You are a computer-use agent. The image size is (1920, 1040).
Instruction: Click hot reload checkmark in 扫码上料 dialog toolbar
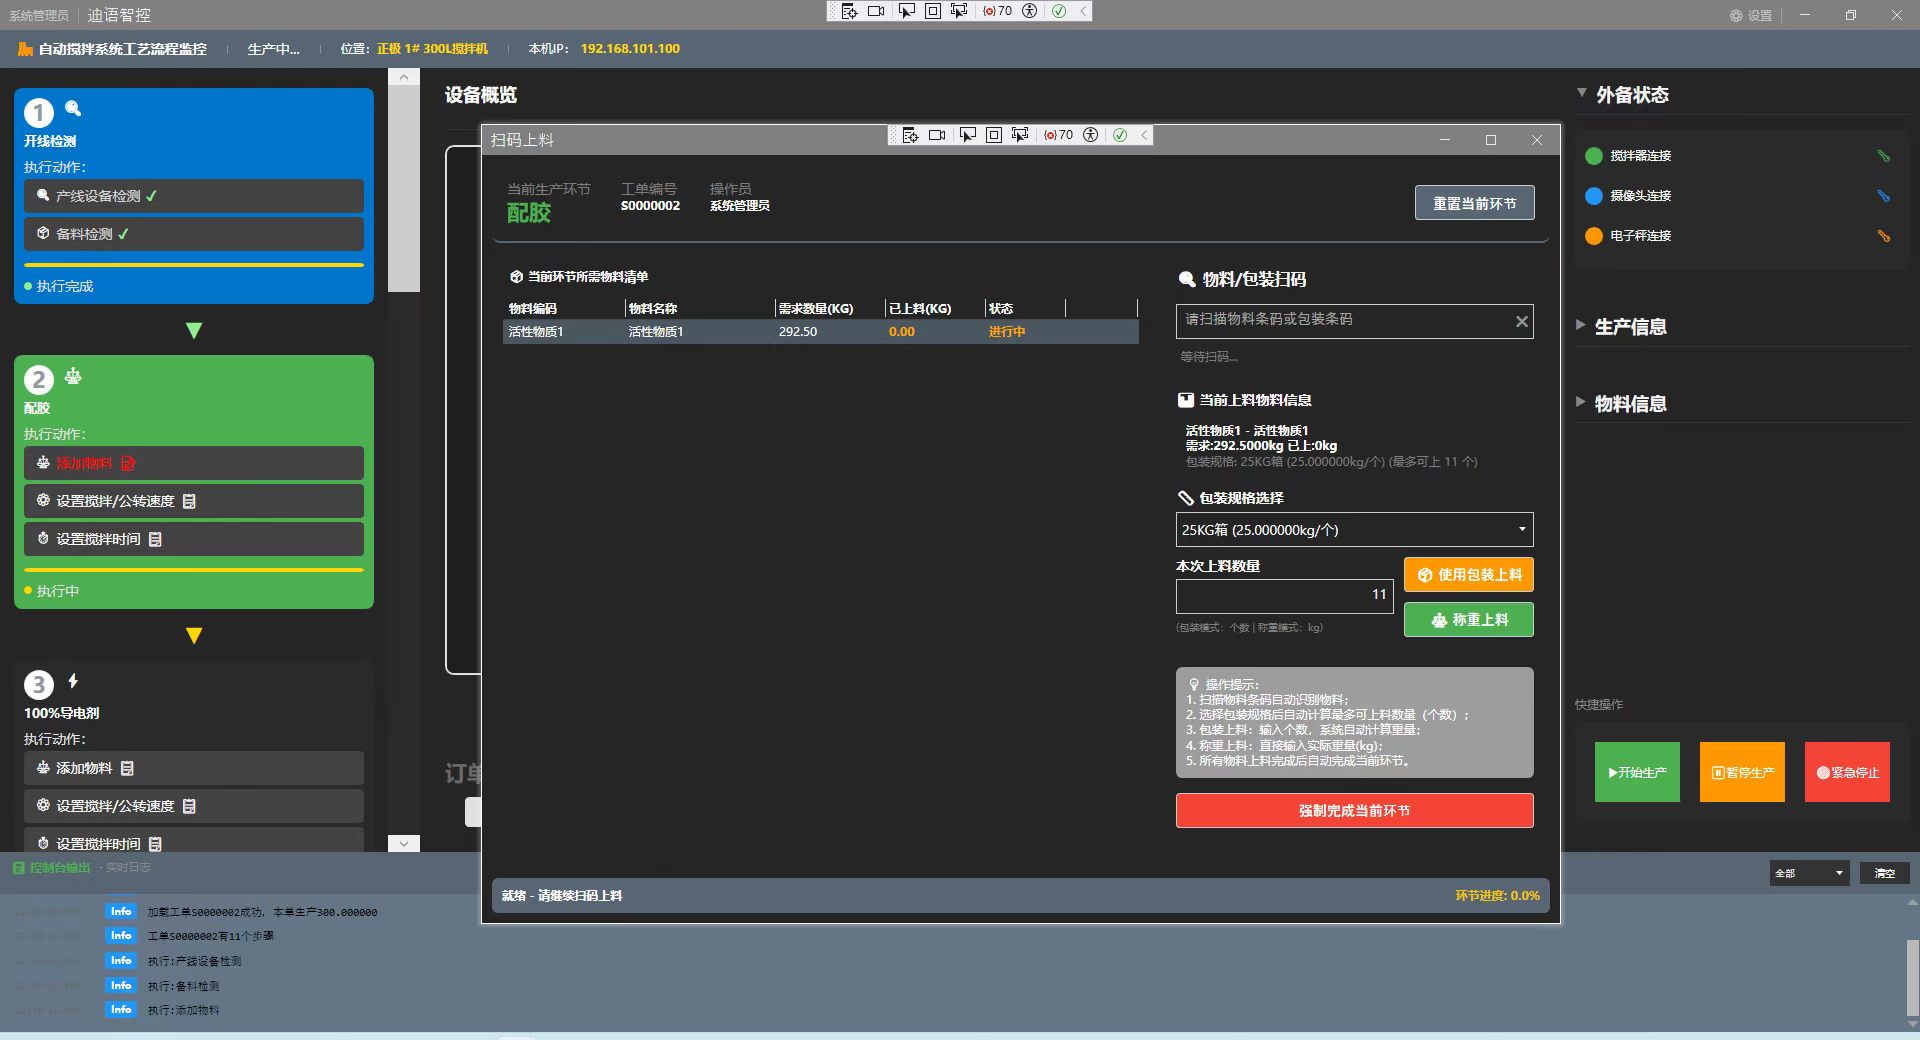tap(1120, 135)
